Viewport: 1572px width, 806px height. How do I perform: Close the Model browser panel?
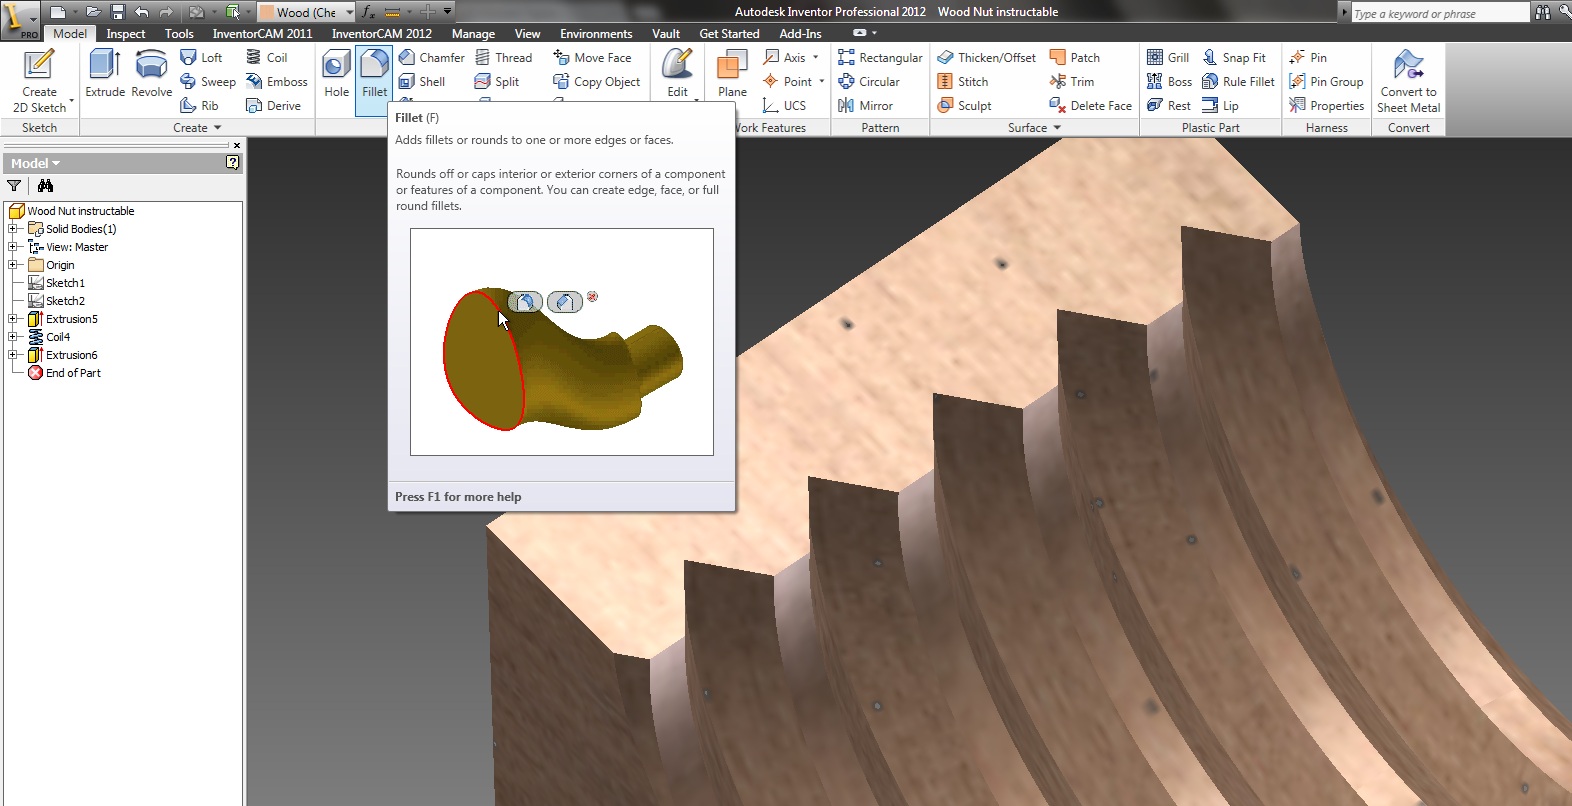[x=237, y=145]
